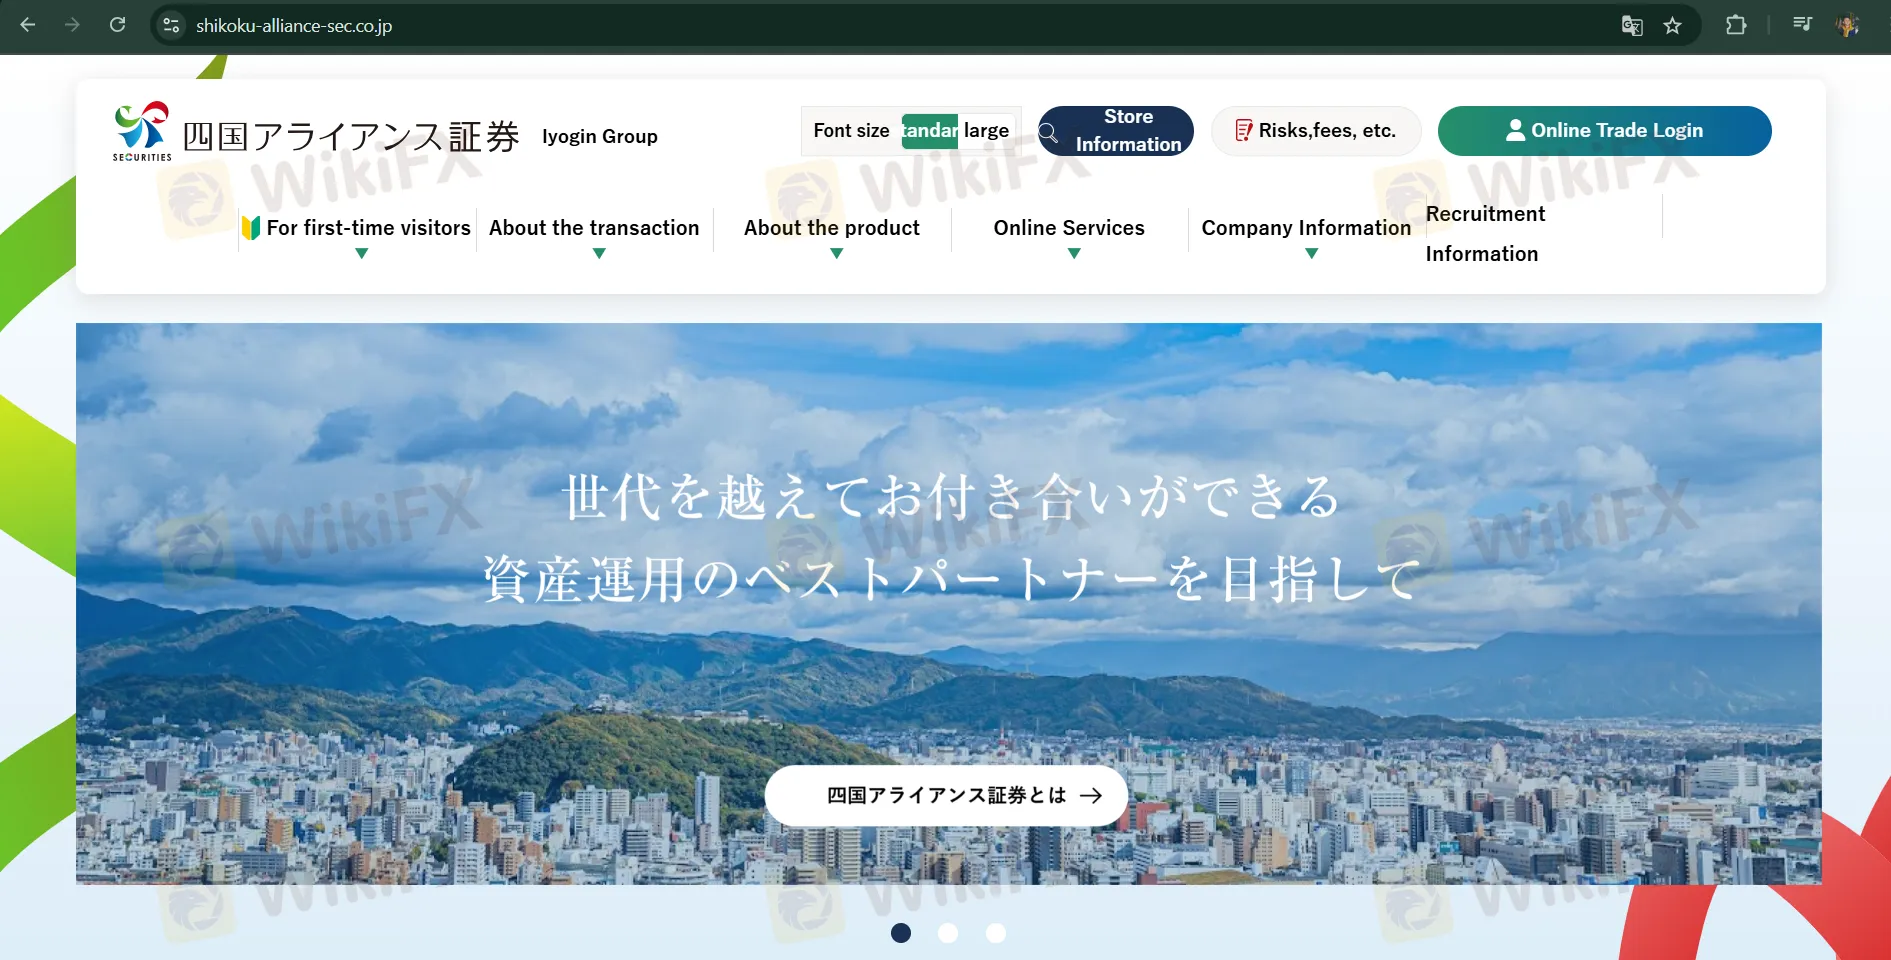1891x960 pixels.
Task: Click the 四国アライアンス証券とは button
Action: point(946,796)
